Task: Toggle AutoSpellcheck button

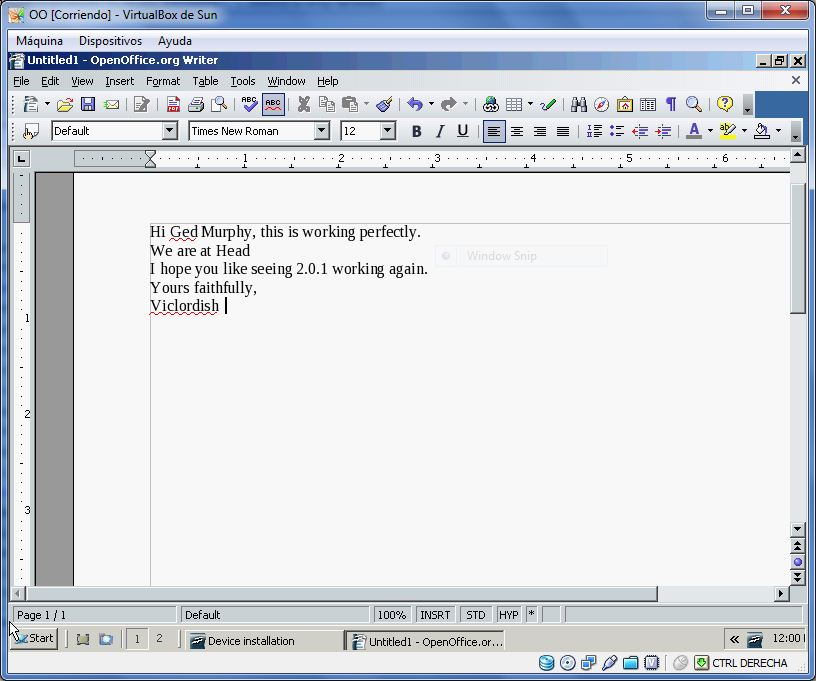Action: tap(273, 105)
